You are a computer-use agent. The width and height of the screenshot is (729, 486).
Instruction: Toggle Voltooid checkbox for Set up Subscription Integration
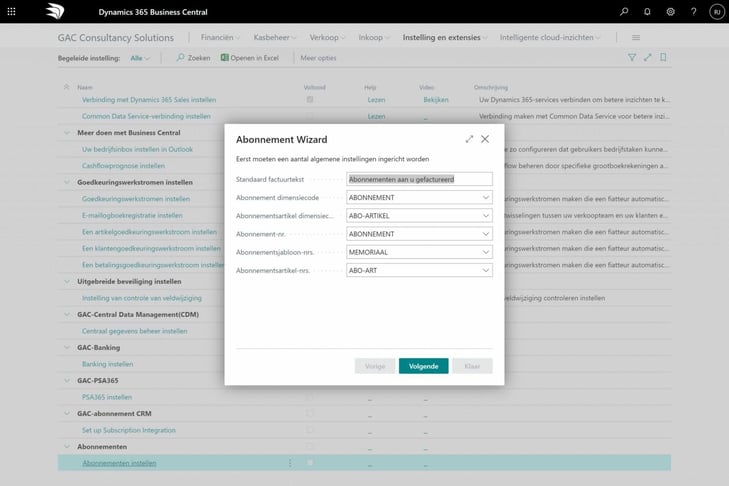(310, 430)
